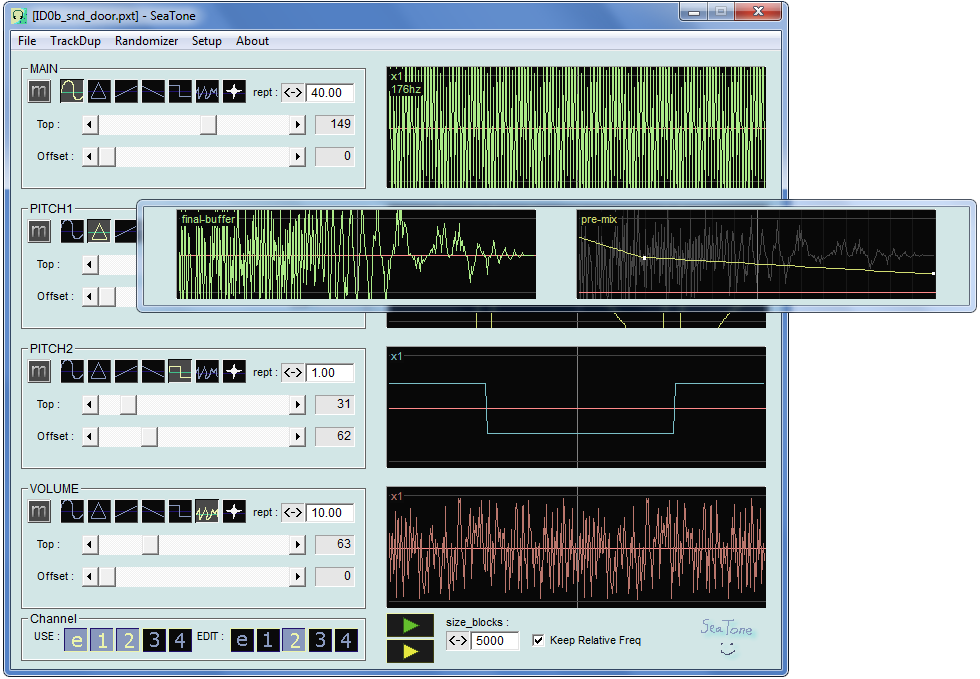Click the VOLUME Top slider thumb
Image resolution: width=980 pixels, height=679 pixels.
point(149,545)
